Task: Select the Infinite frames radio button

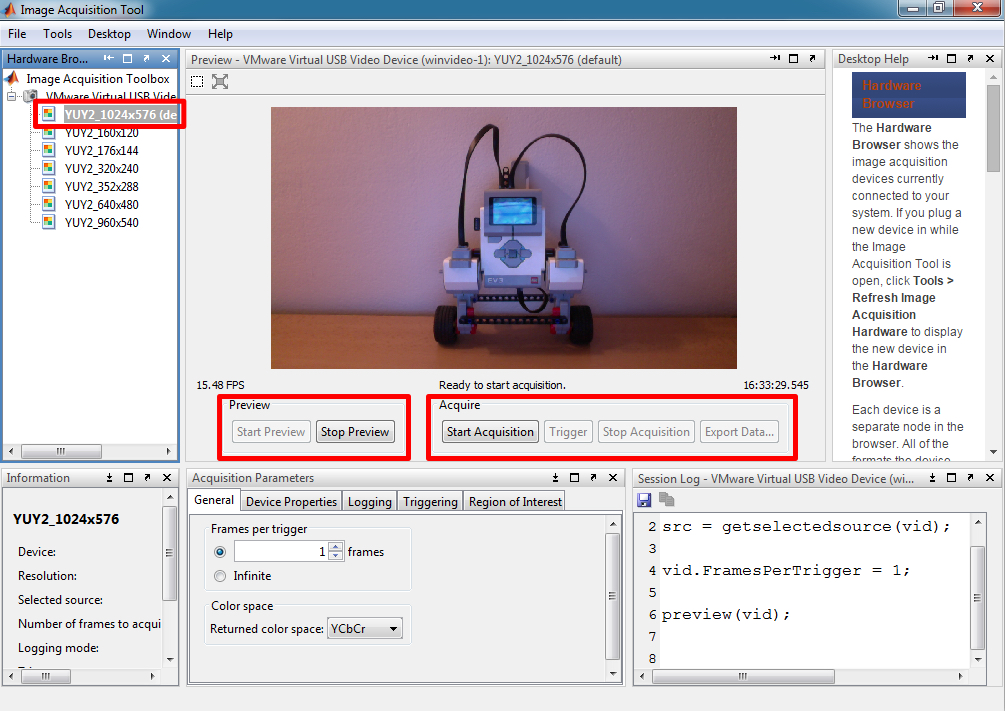Action: (x=220, y=576)
